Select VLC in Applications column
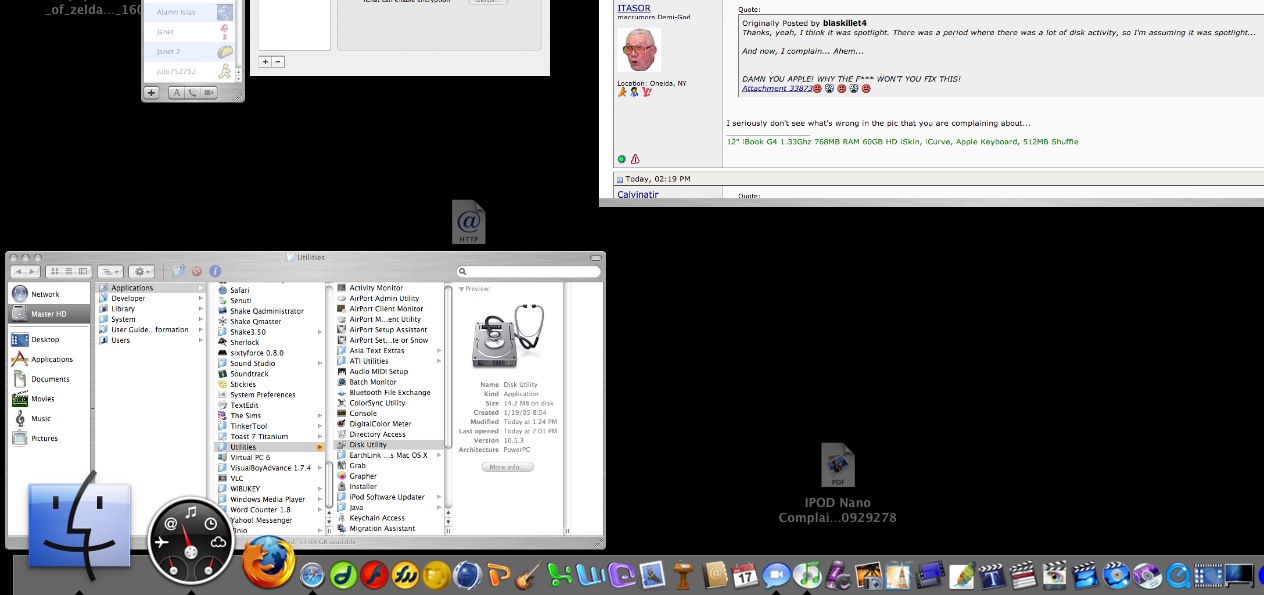Viewport: 1264px width, 595px height. click(x=271, y=478)
